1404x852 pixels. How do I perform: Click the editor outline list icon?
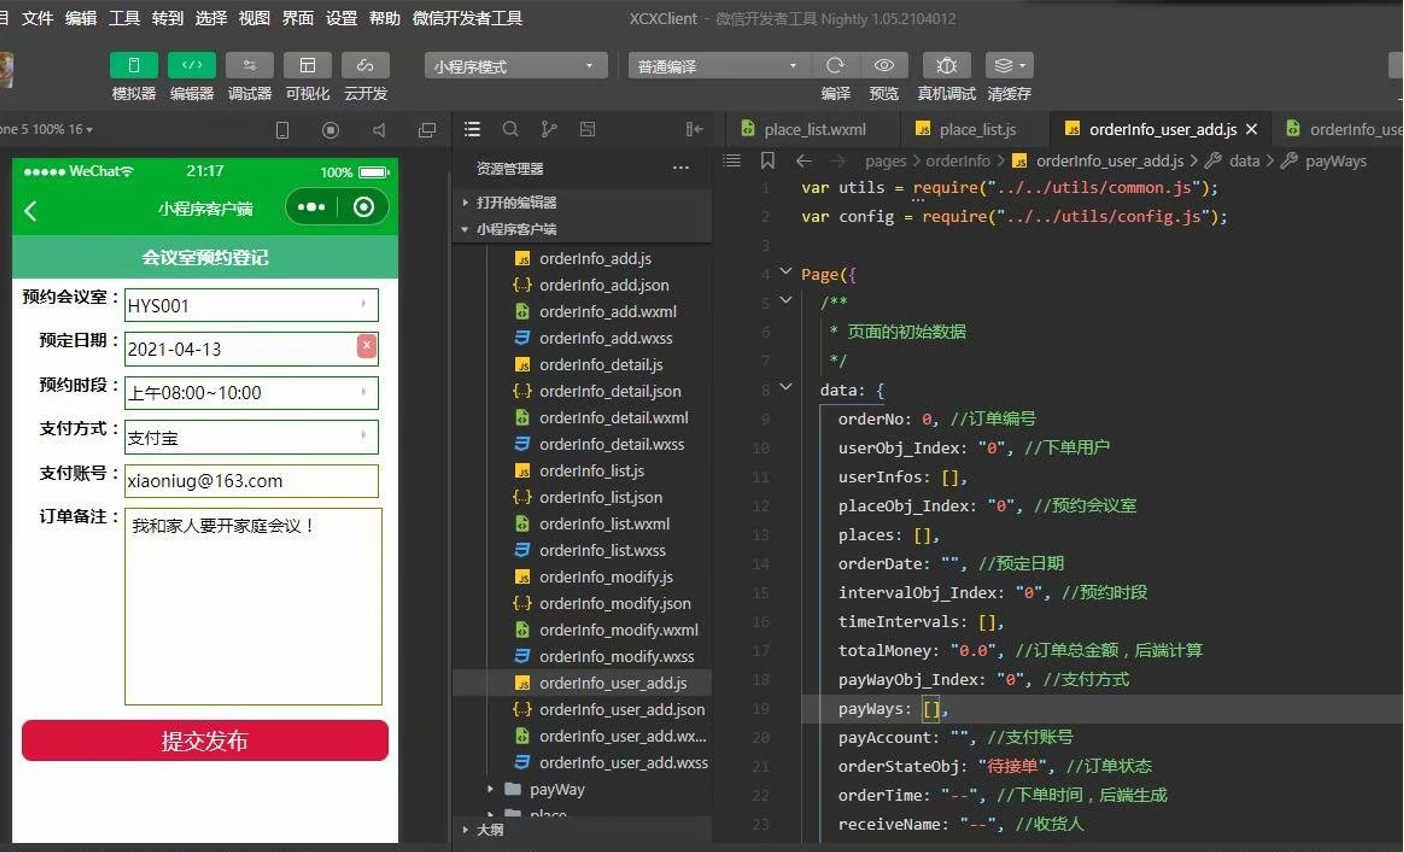point(732,160)
